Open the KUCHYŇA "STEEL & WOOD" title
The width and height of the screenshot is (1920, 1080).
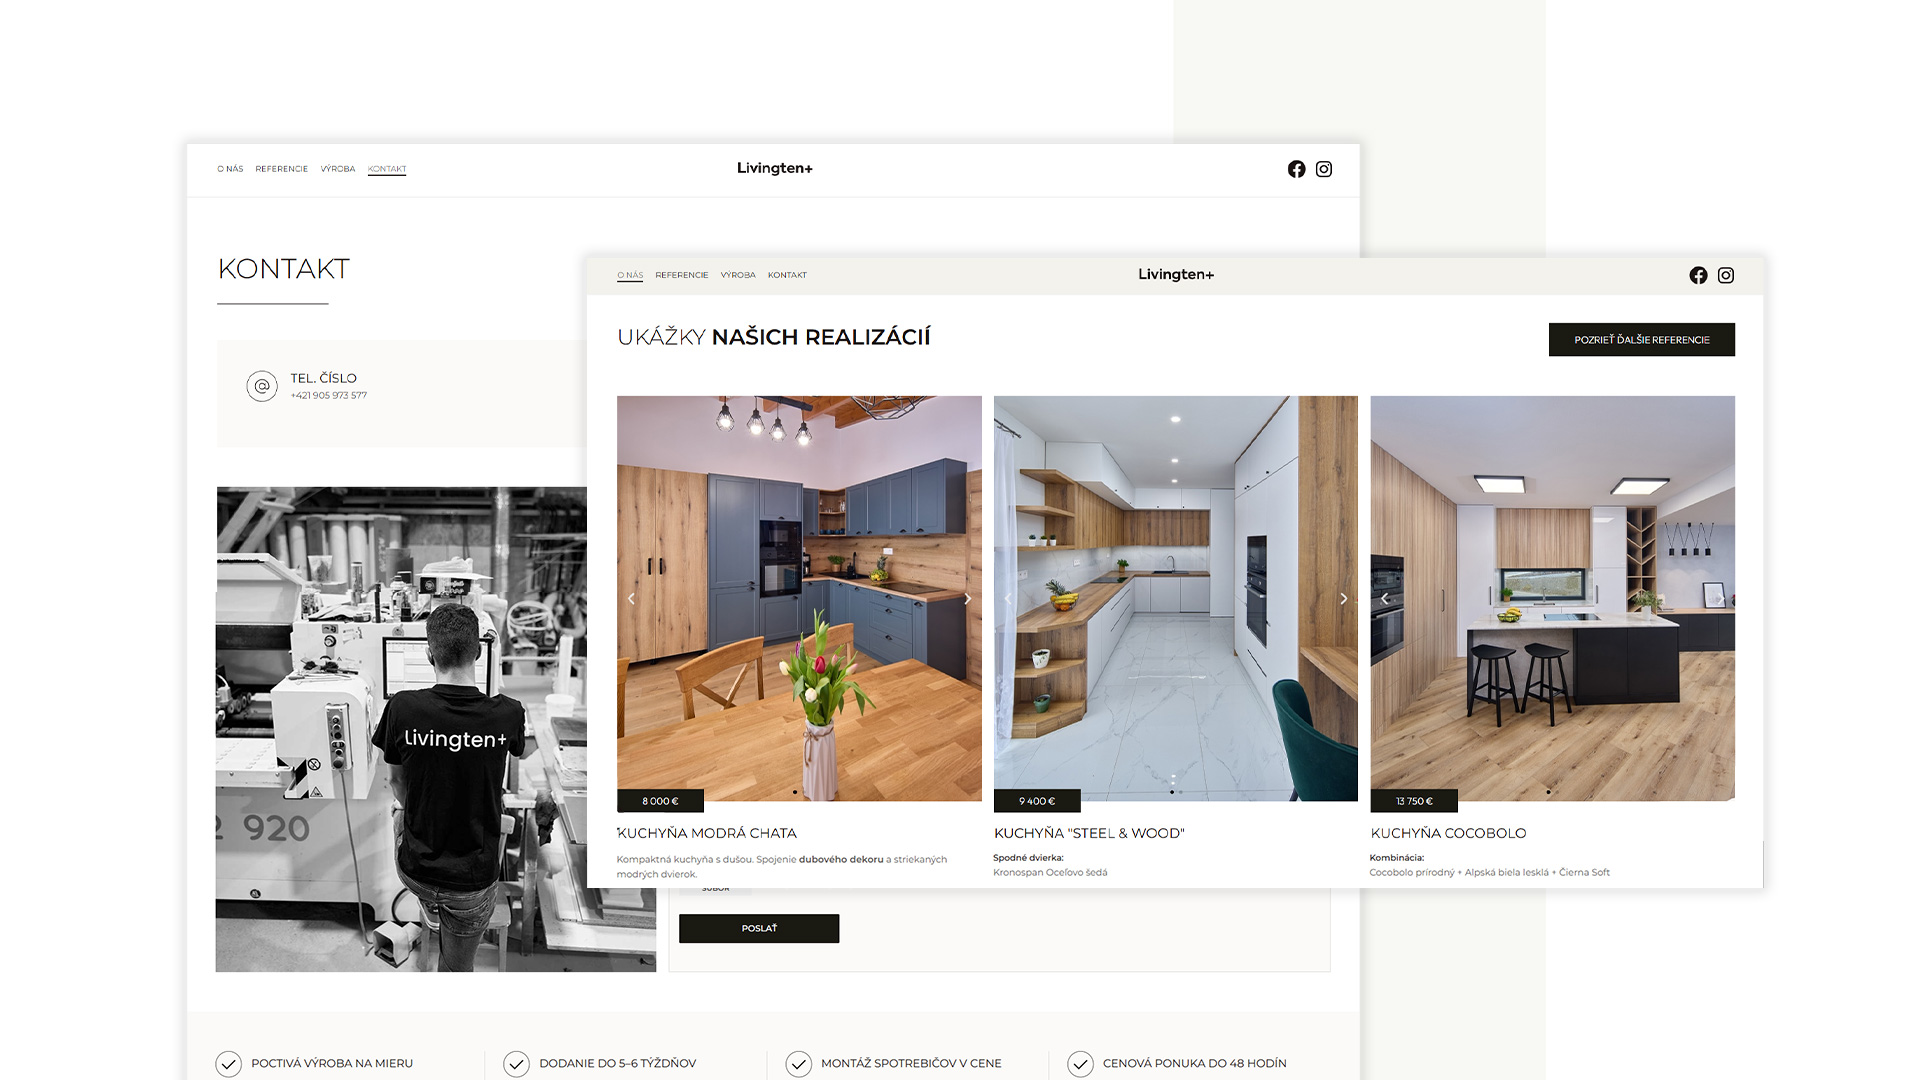[1089, 833]
